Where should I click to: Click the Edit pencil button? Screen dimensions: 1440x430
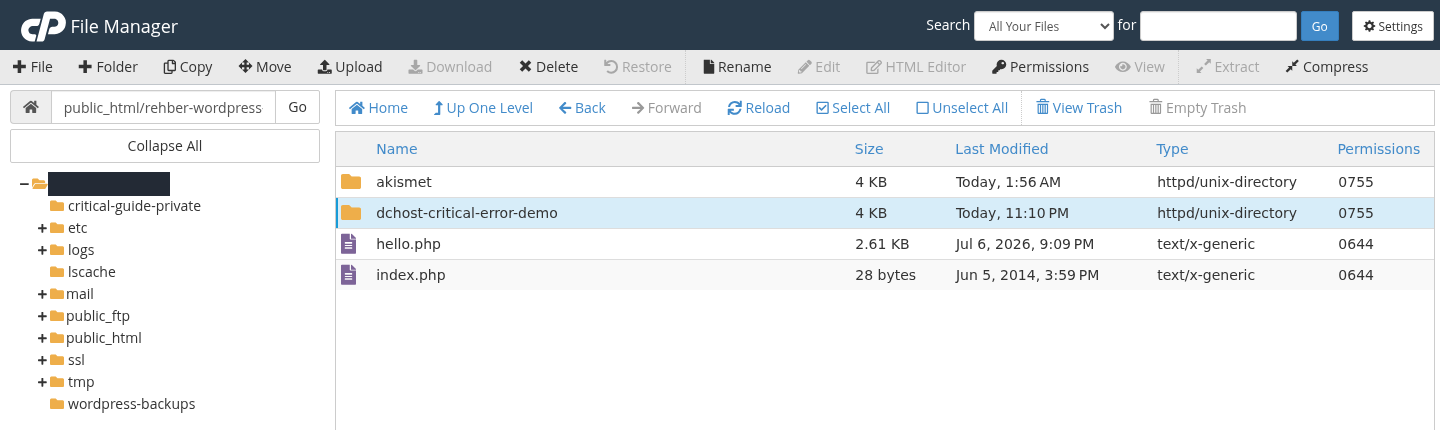tap(818, 67)
